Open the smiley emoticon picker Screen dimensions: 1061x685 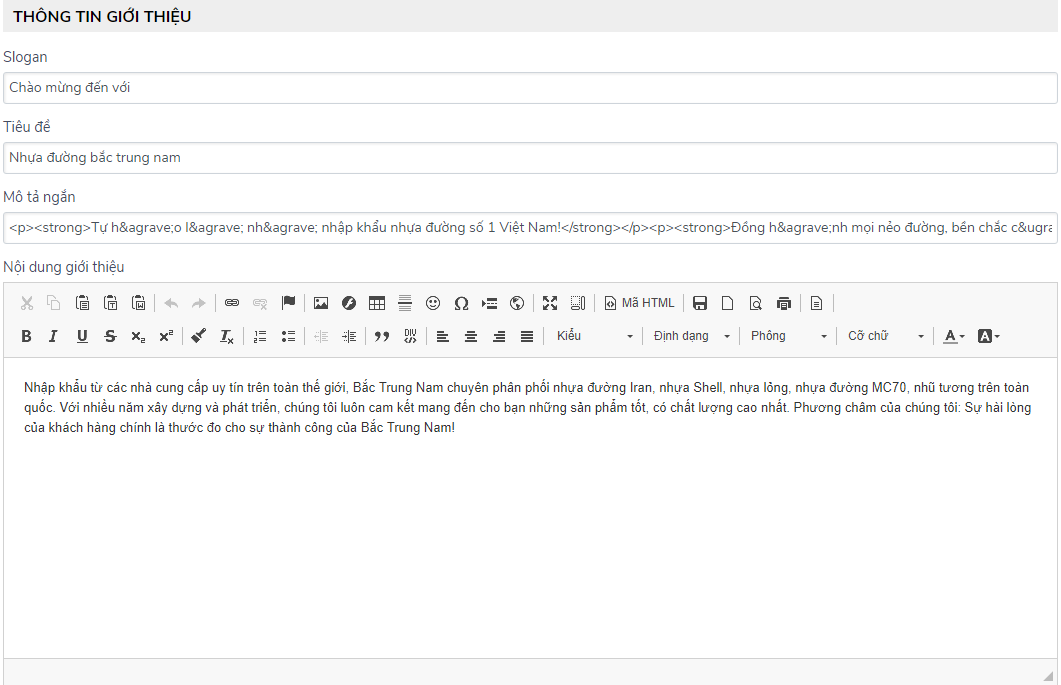tap(433, 303)
